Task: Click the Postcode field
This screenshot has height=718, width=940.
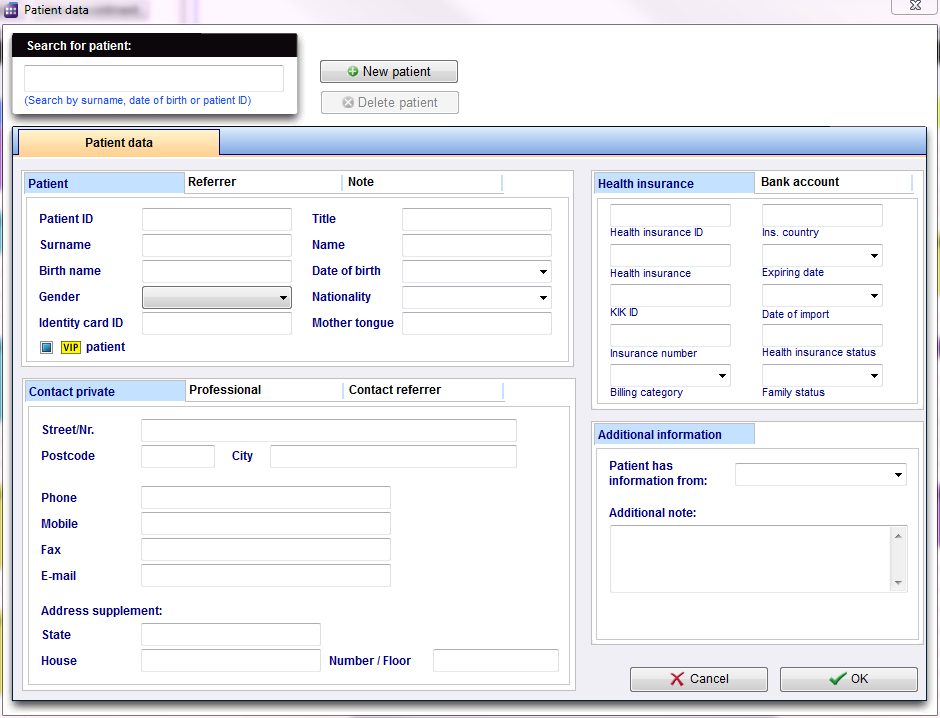Action: [x=178, y=457]
